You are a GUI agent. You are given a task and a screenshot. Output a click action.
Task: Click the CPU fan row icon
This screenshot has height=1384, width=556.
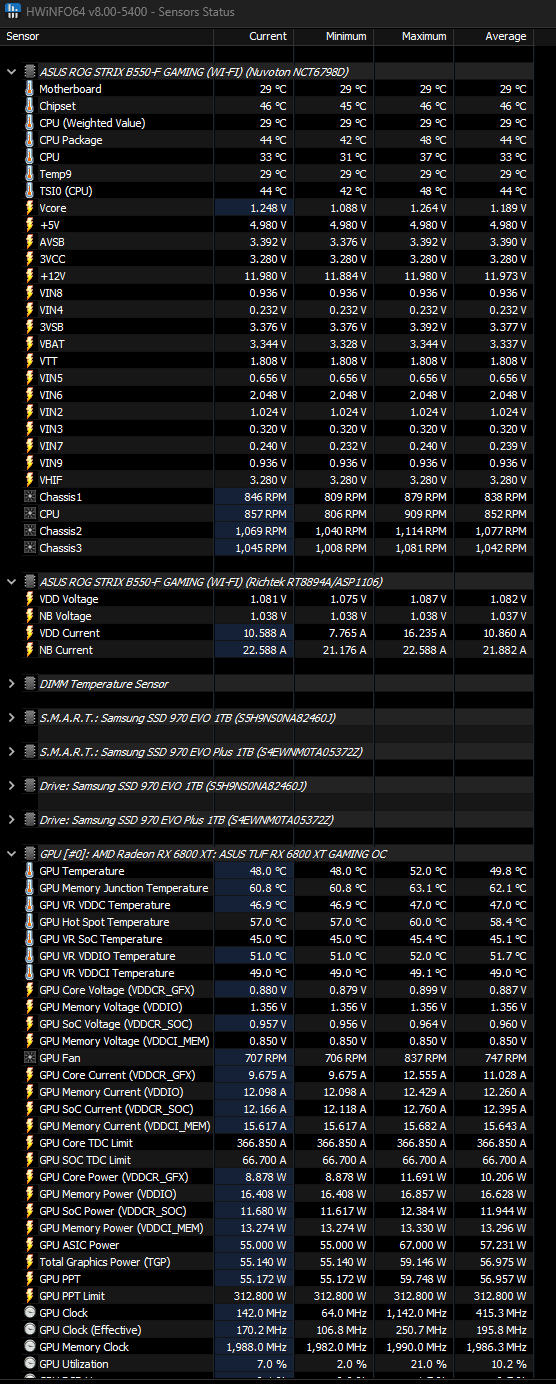click(29, 514)
